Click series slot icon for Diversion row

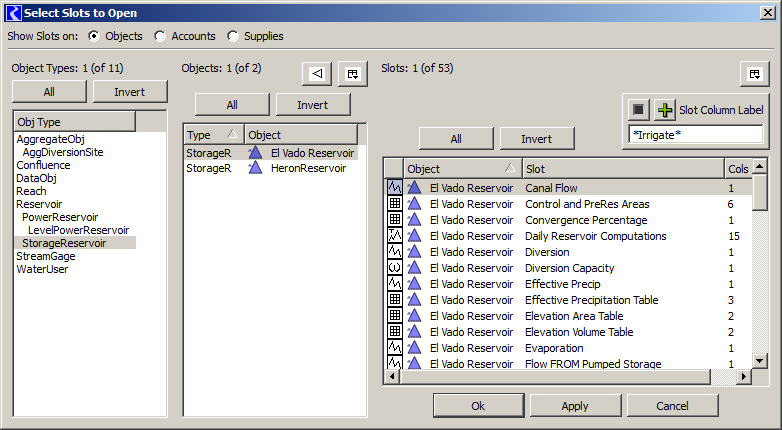[x=394, y=251]
